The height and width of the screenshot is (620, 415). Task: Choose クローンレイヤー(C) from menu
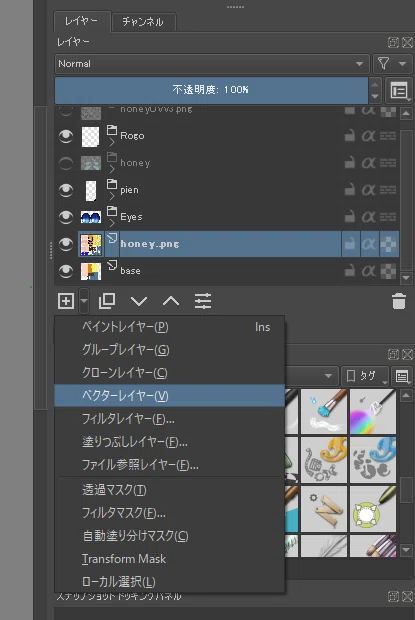(170, 373)
